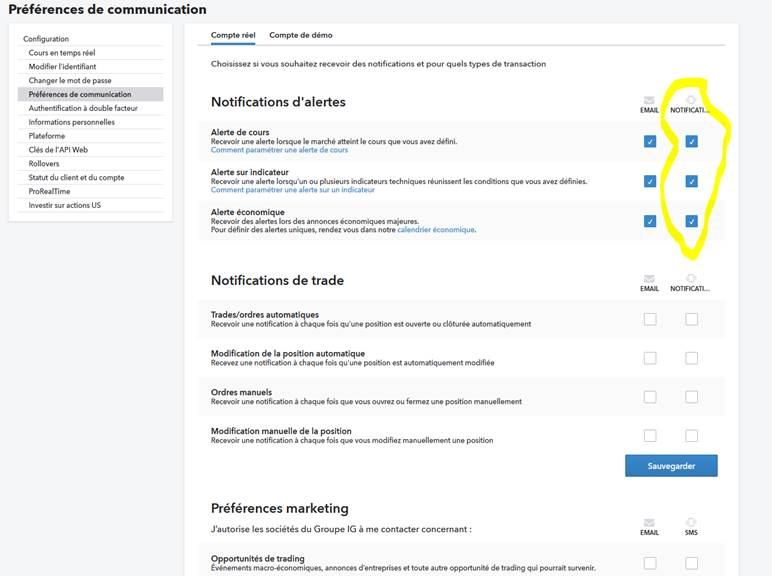Enable email for Trades/ordres automatiques
The width and height of the screenshot is (772, 576).
[650, 319]
